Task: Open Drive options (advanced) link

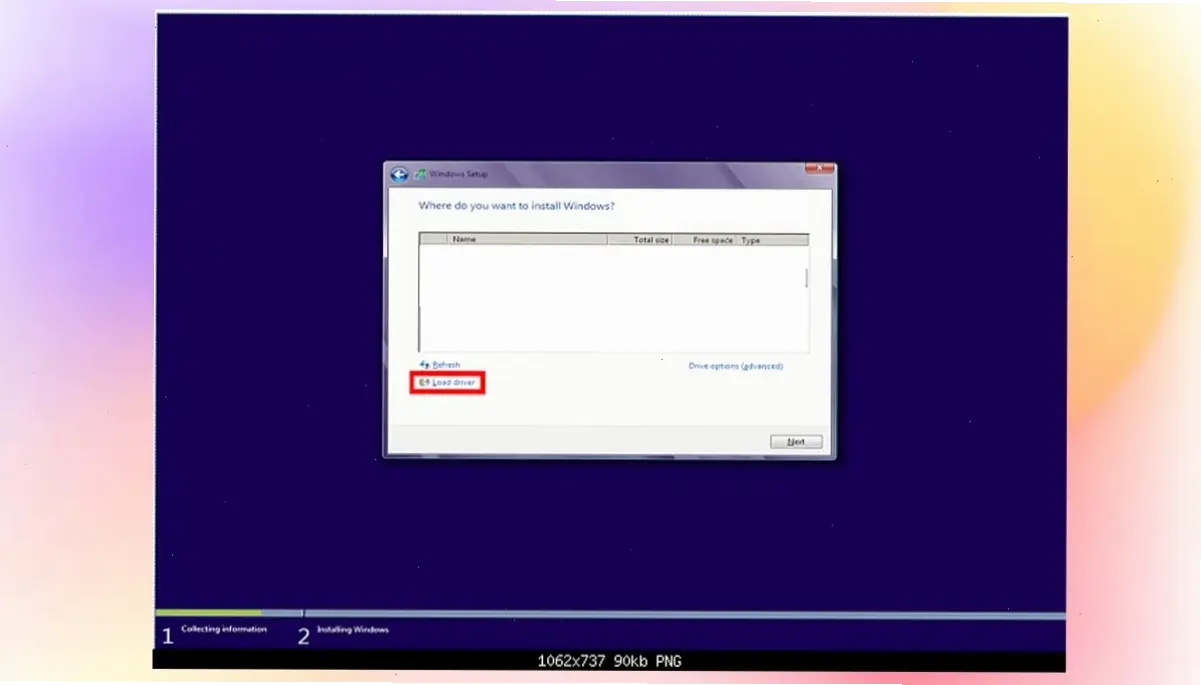Action: click(736, 366)
